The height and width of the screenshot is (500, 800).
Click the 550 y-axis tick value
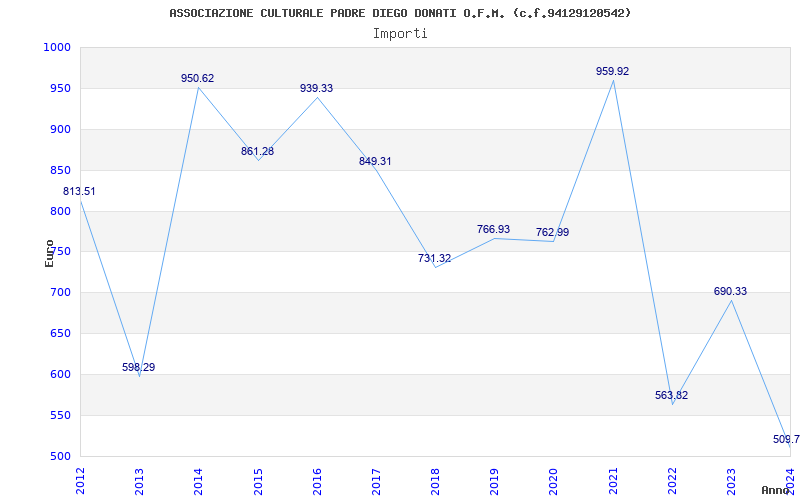point(60,415)
